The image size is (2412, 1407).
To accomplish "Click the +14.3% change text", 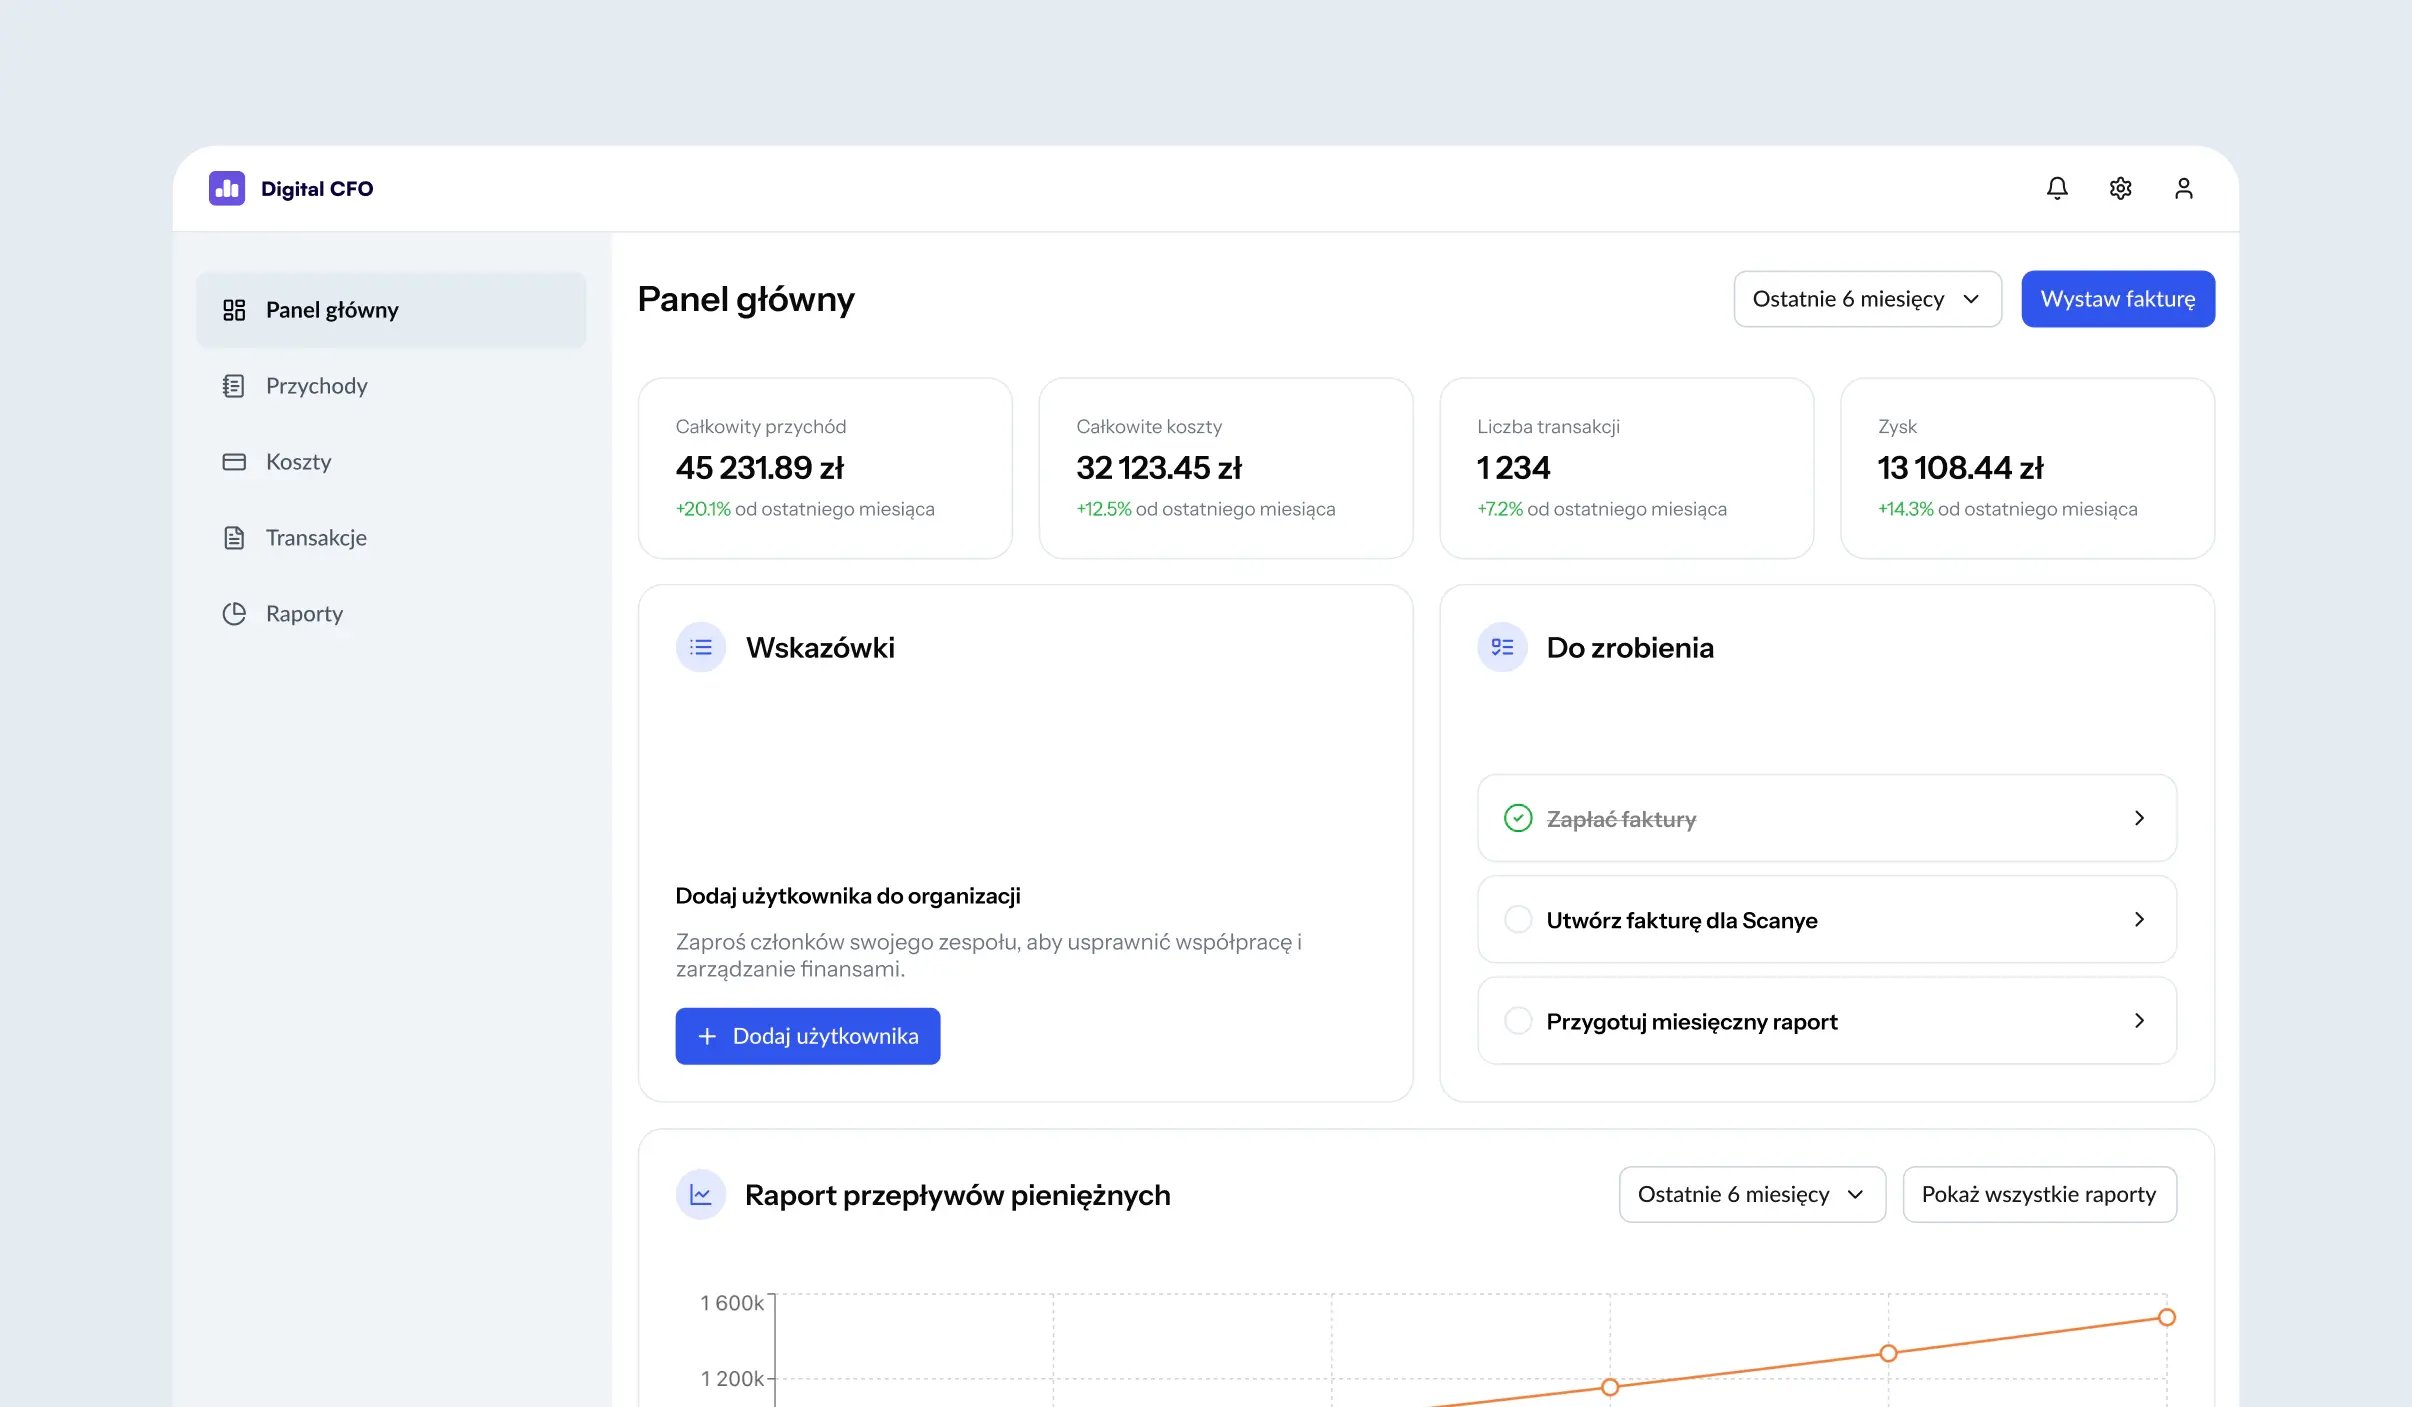I will 1906,509.
